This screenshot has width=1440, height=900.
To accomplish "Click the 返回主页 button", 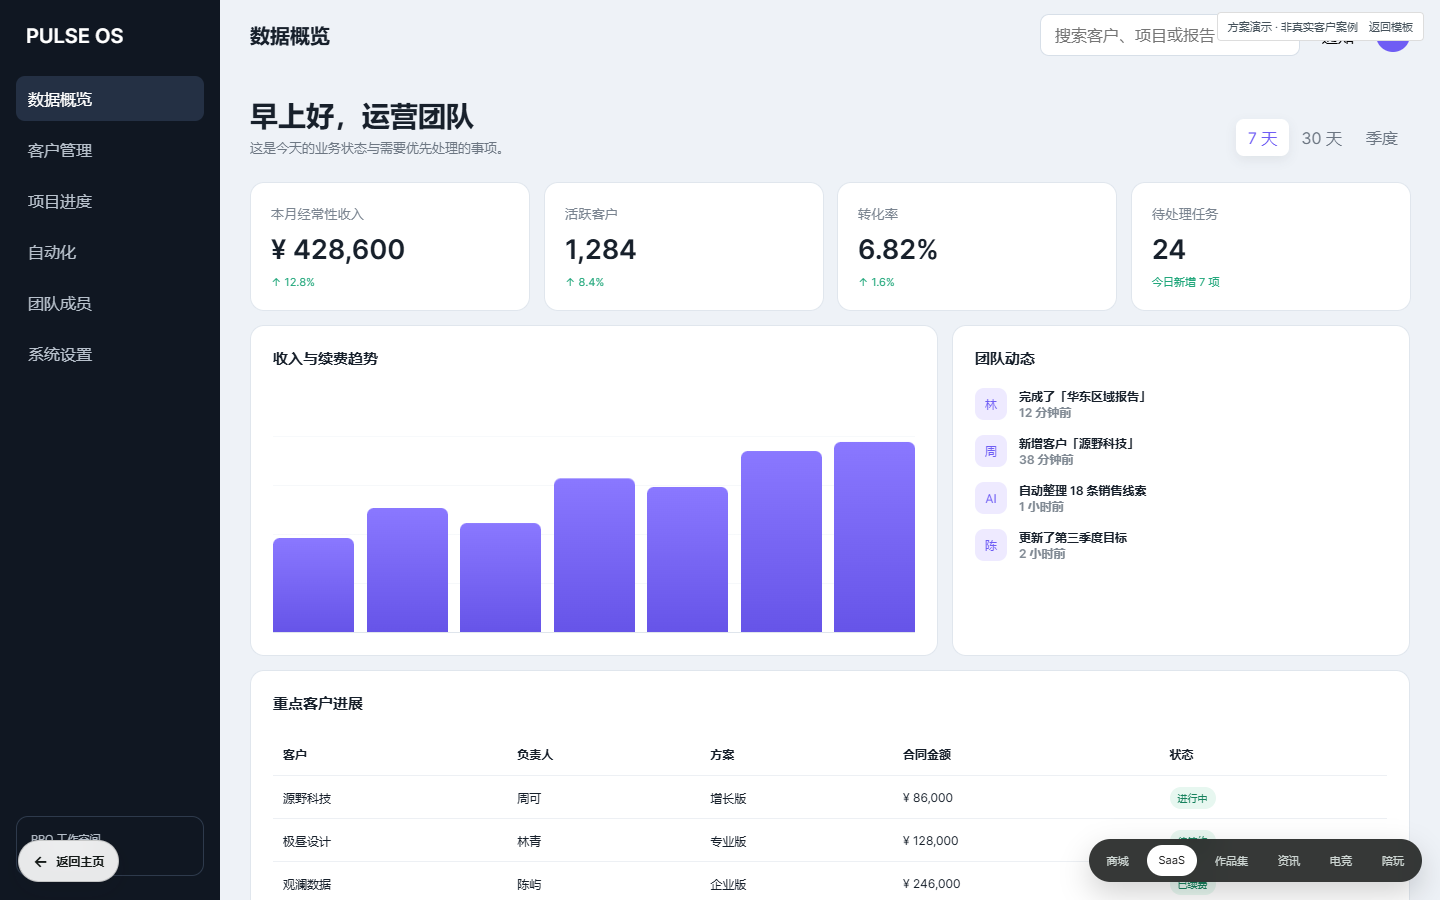I will click(x=69, y=861).
